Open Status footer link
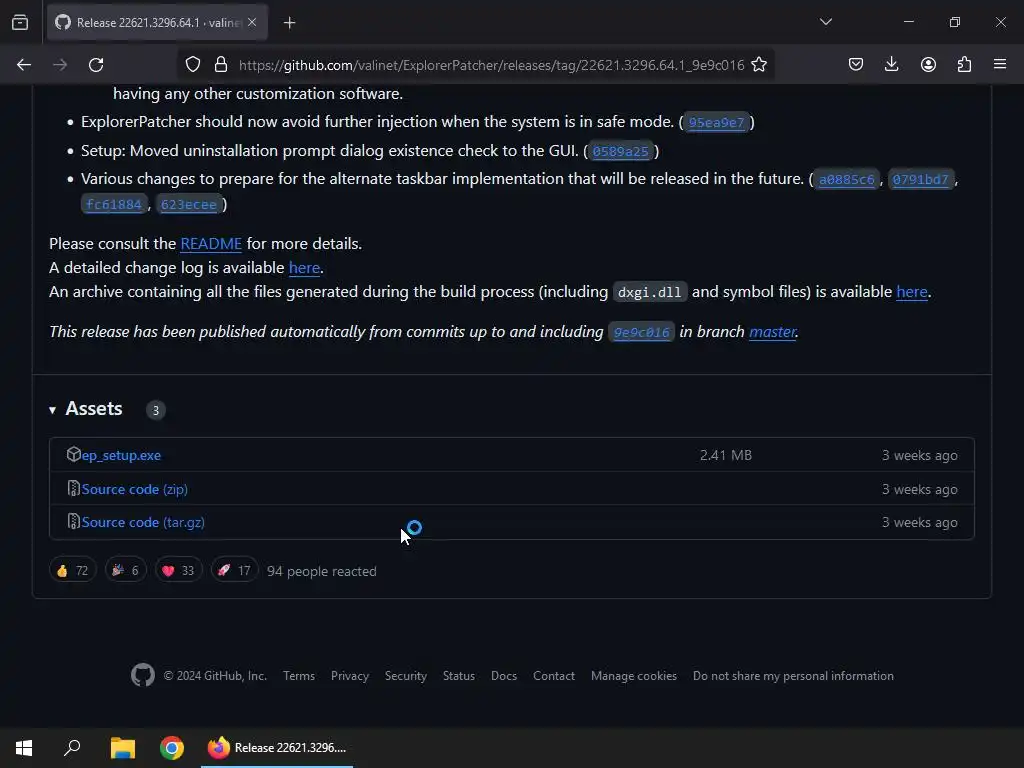The height and width of the screenshot is (768, 1024). click(x=458, y=676)
